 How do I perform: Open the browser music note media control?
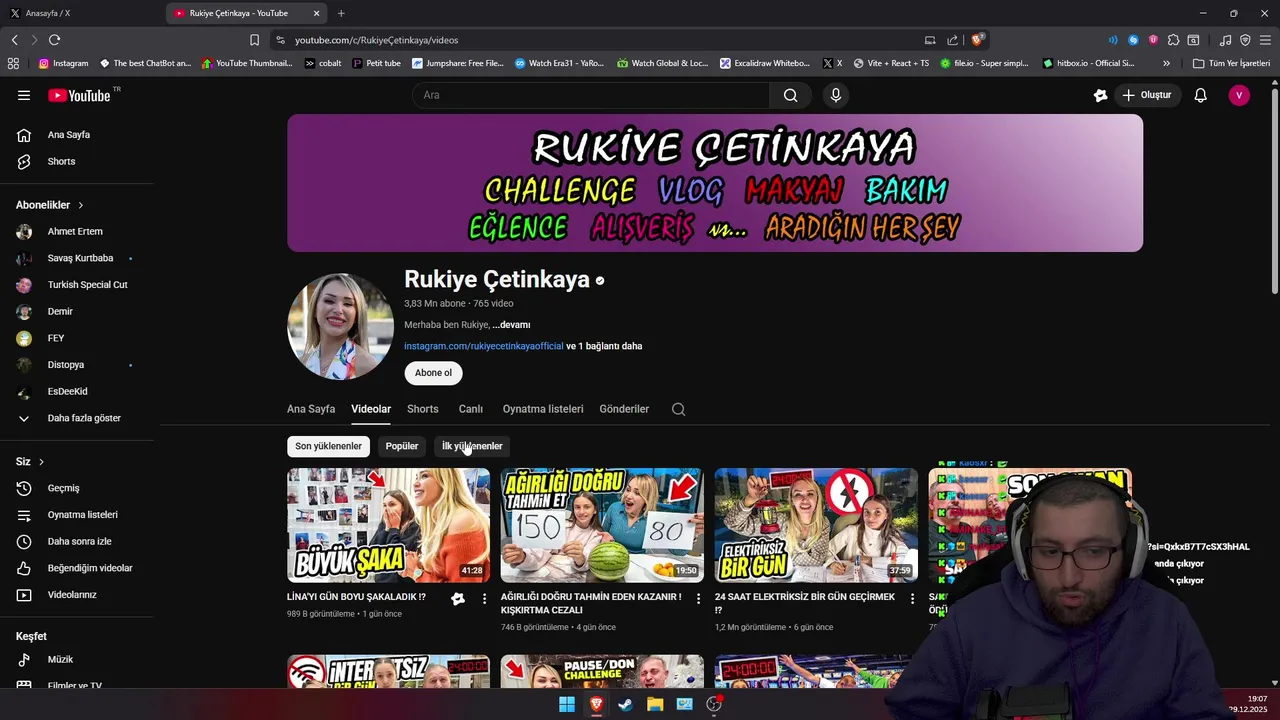[1225, 40]
